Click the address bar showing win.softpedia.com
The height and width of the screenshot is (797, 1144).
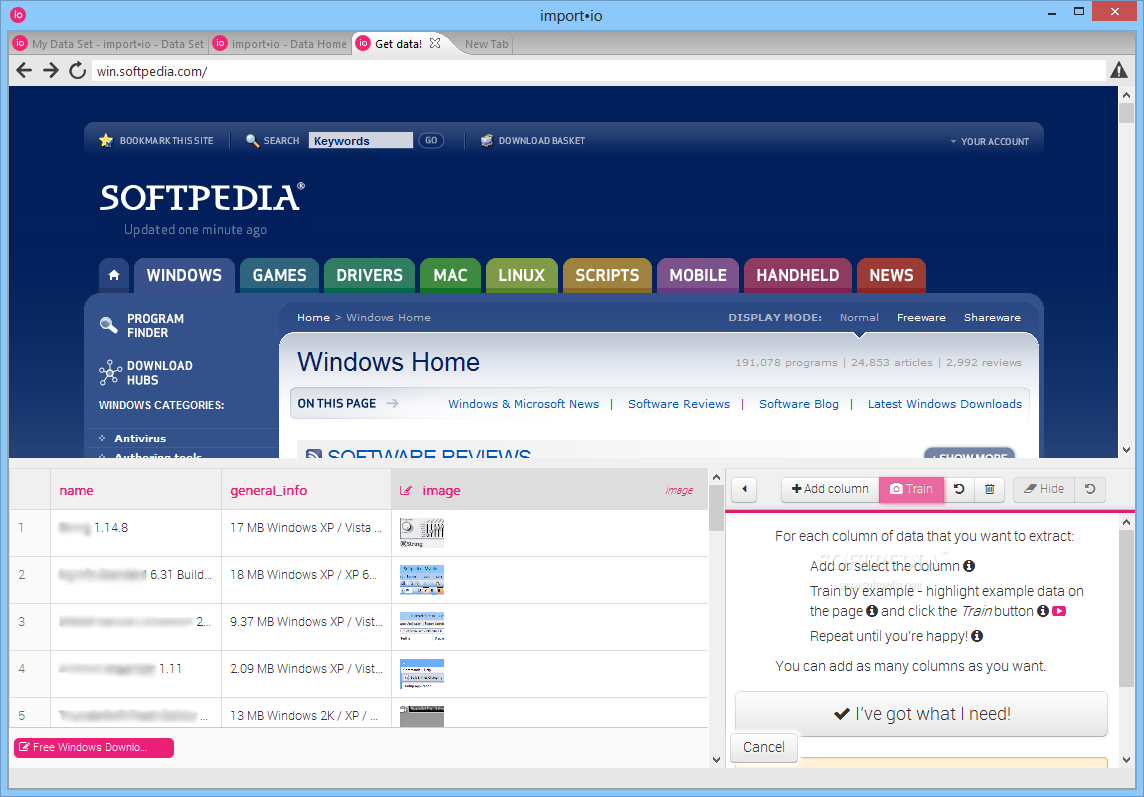point(598,71)
